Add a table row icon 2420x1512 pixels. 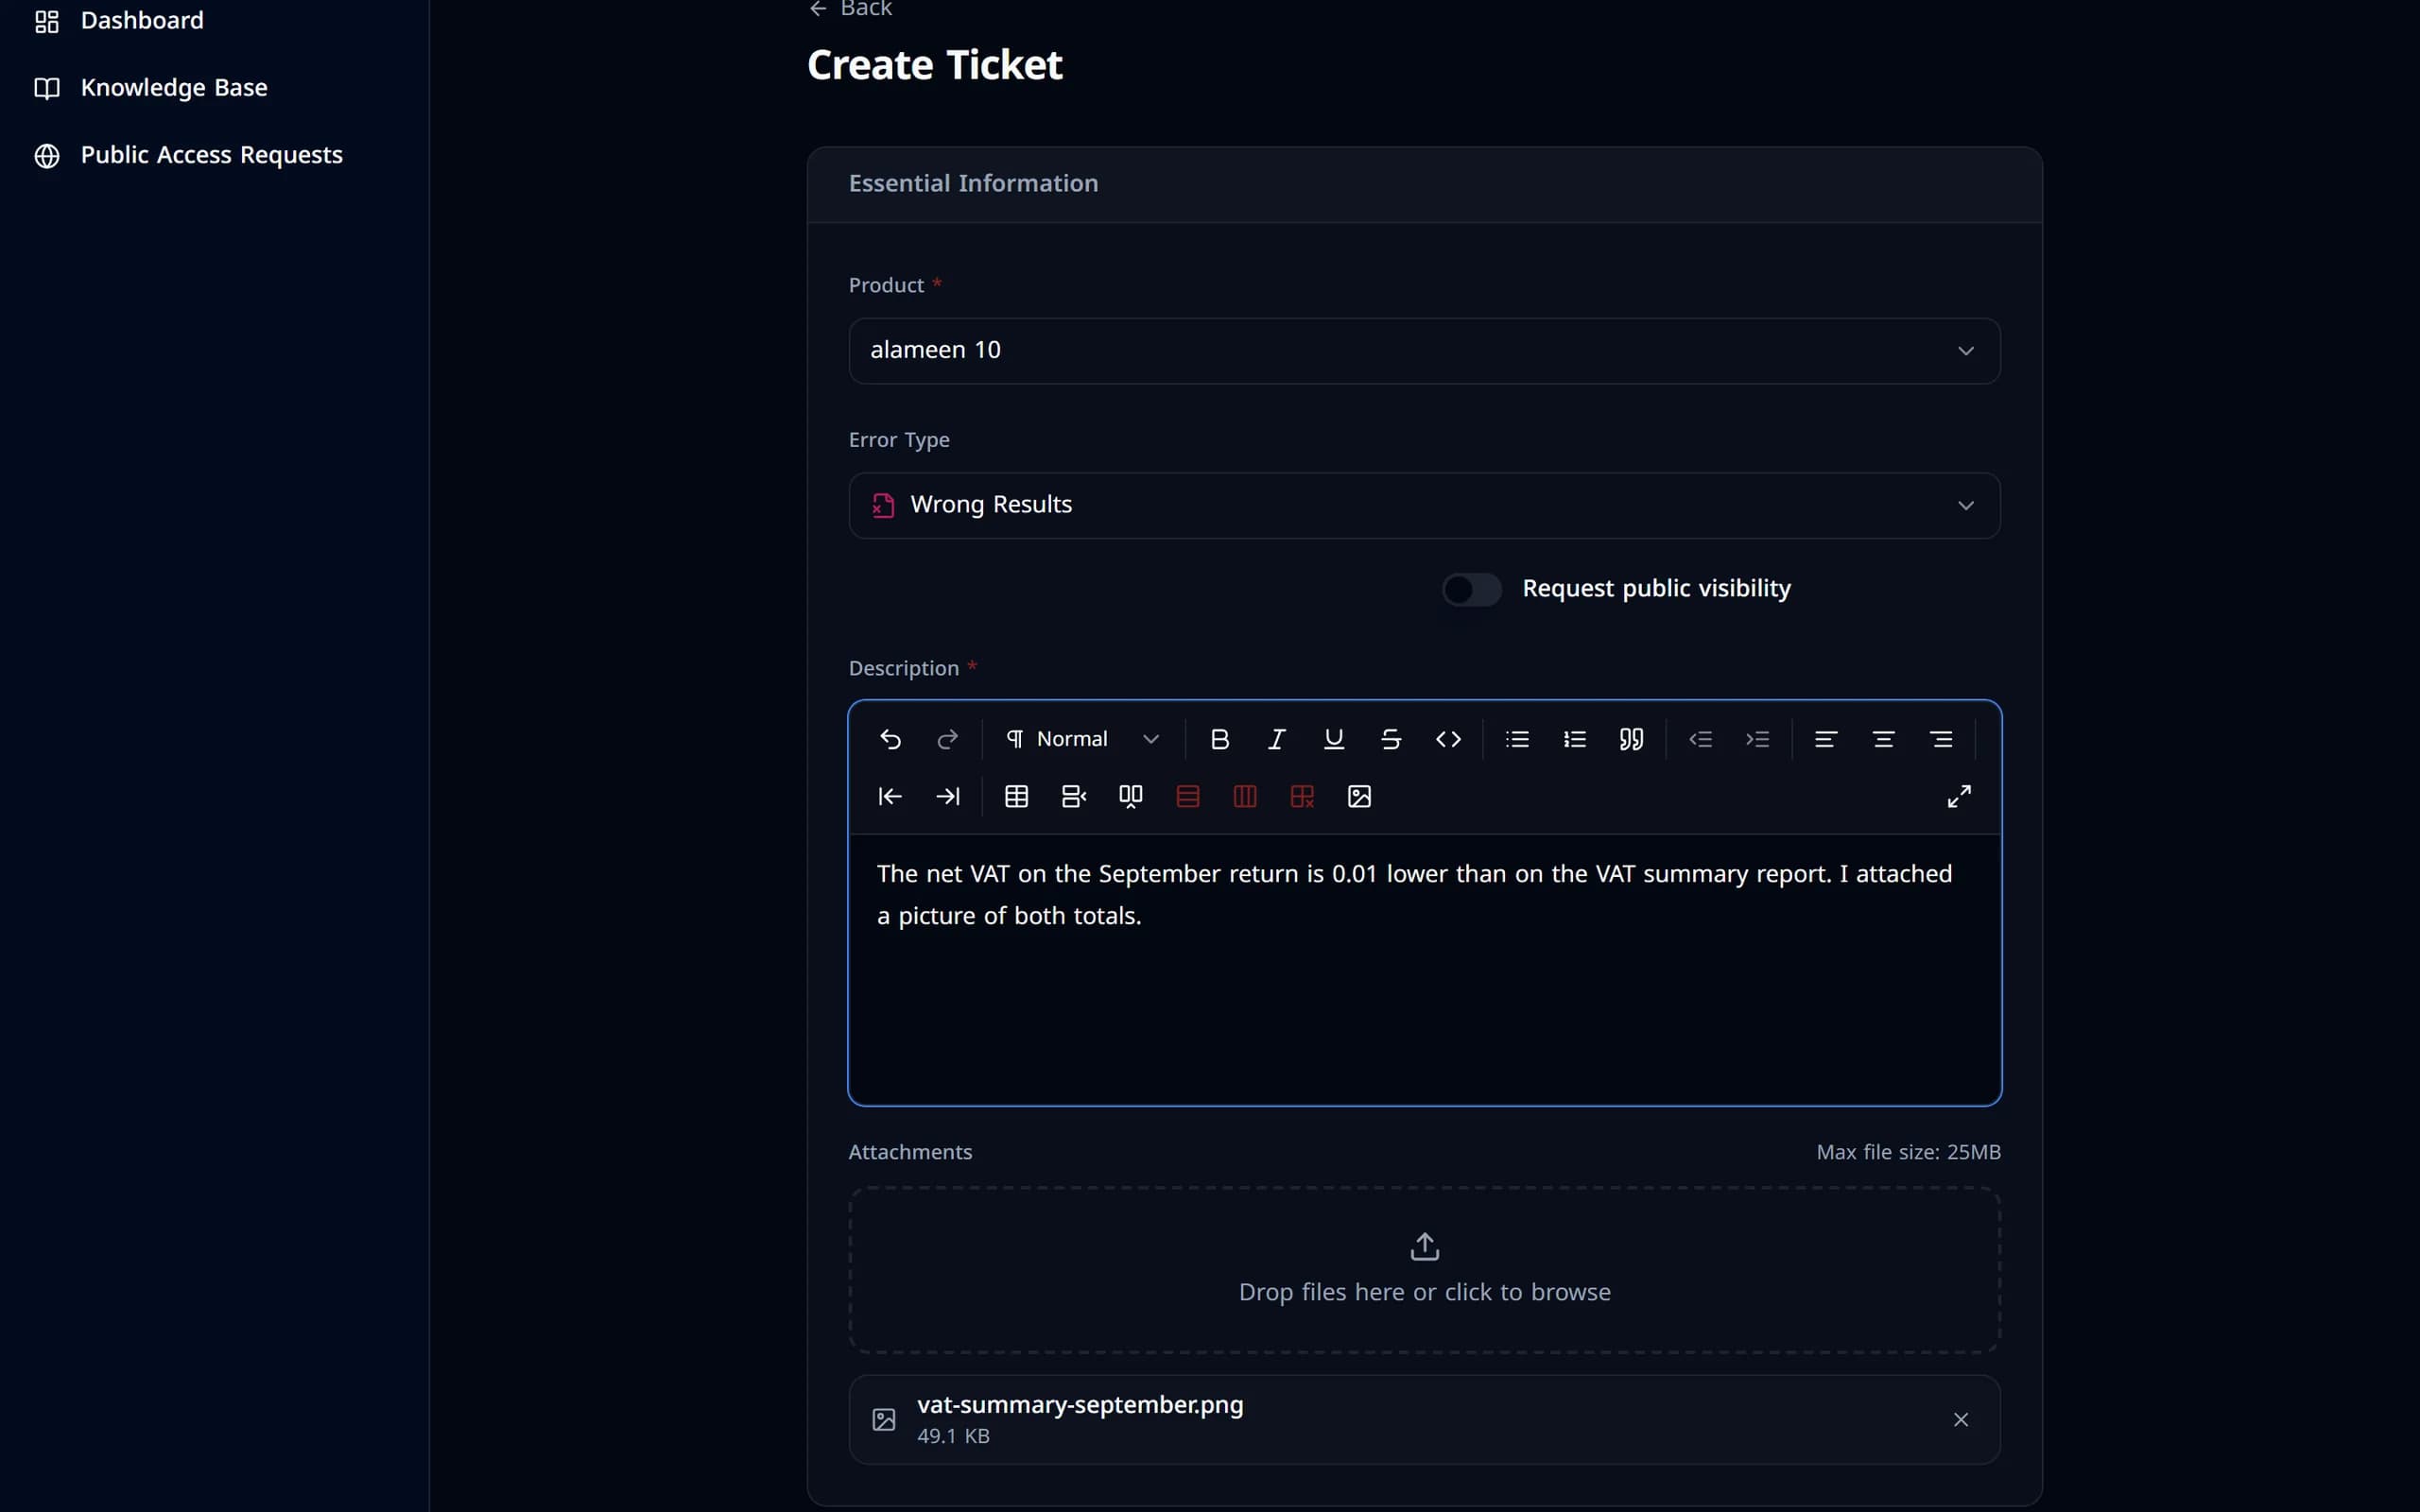pyautogui.click(x=1073, y=796)
